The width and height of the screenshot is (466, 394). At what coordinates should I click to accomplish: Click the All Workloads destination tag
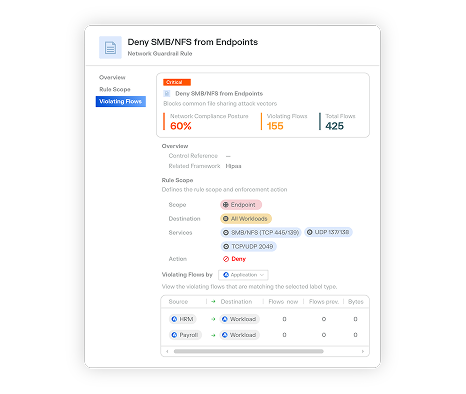246,219
